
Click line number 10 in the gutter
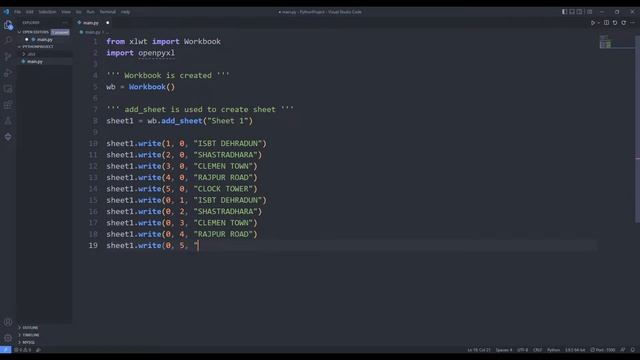(x=93, y=143)
